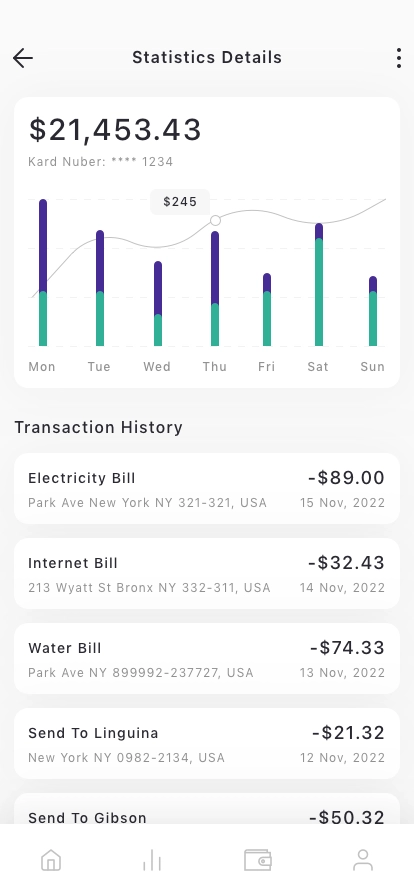Image resolution: width=414 pixels, height=896 pixels.
Task: Open the Send To Linguina transaction
Action: 207,744
